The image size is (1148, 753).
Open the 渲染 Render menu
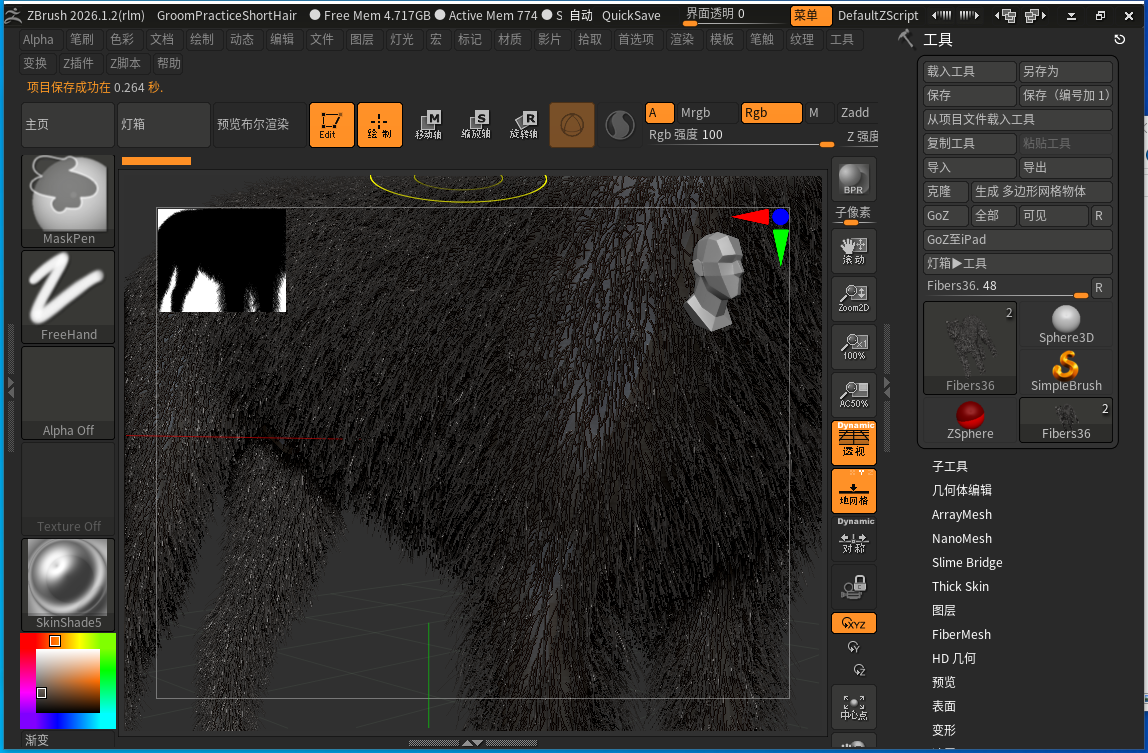point(683,40)
